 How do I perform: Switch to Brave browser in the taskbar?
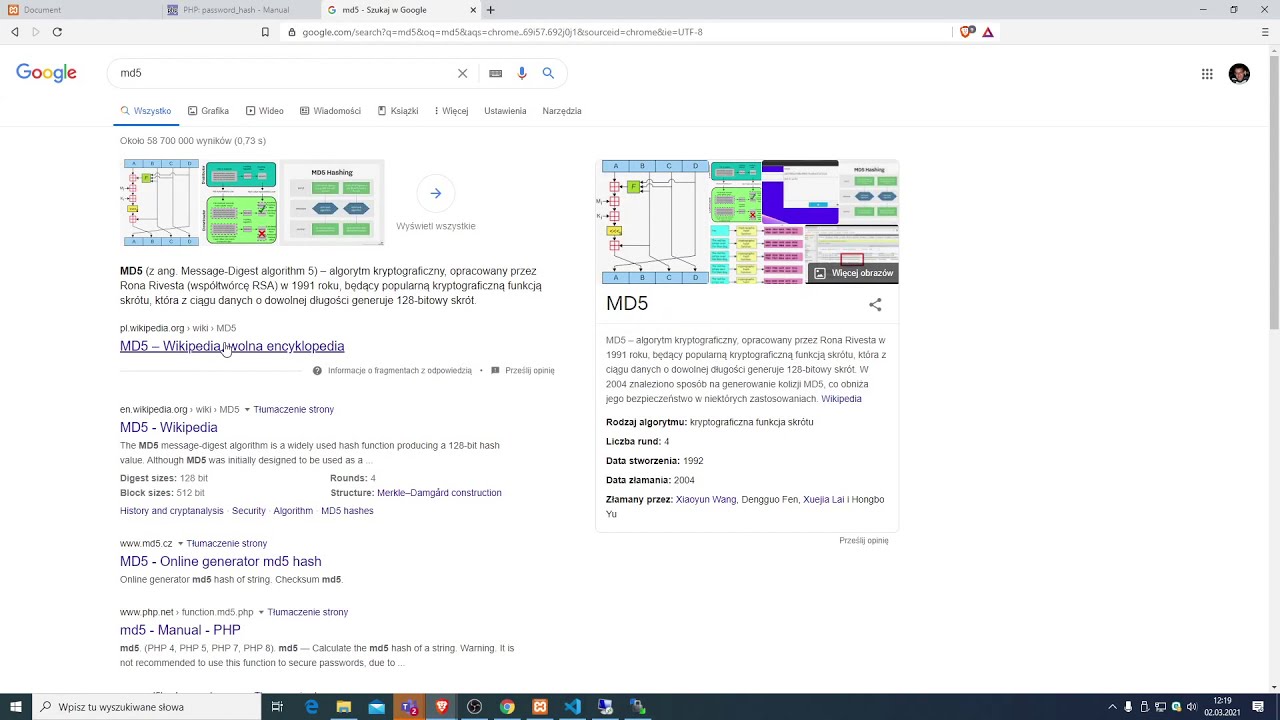(442, 707)
